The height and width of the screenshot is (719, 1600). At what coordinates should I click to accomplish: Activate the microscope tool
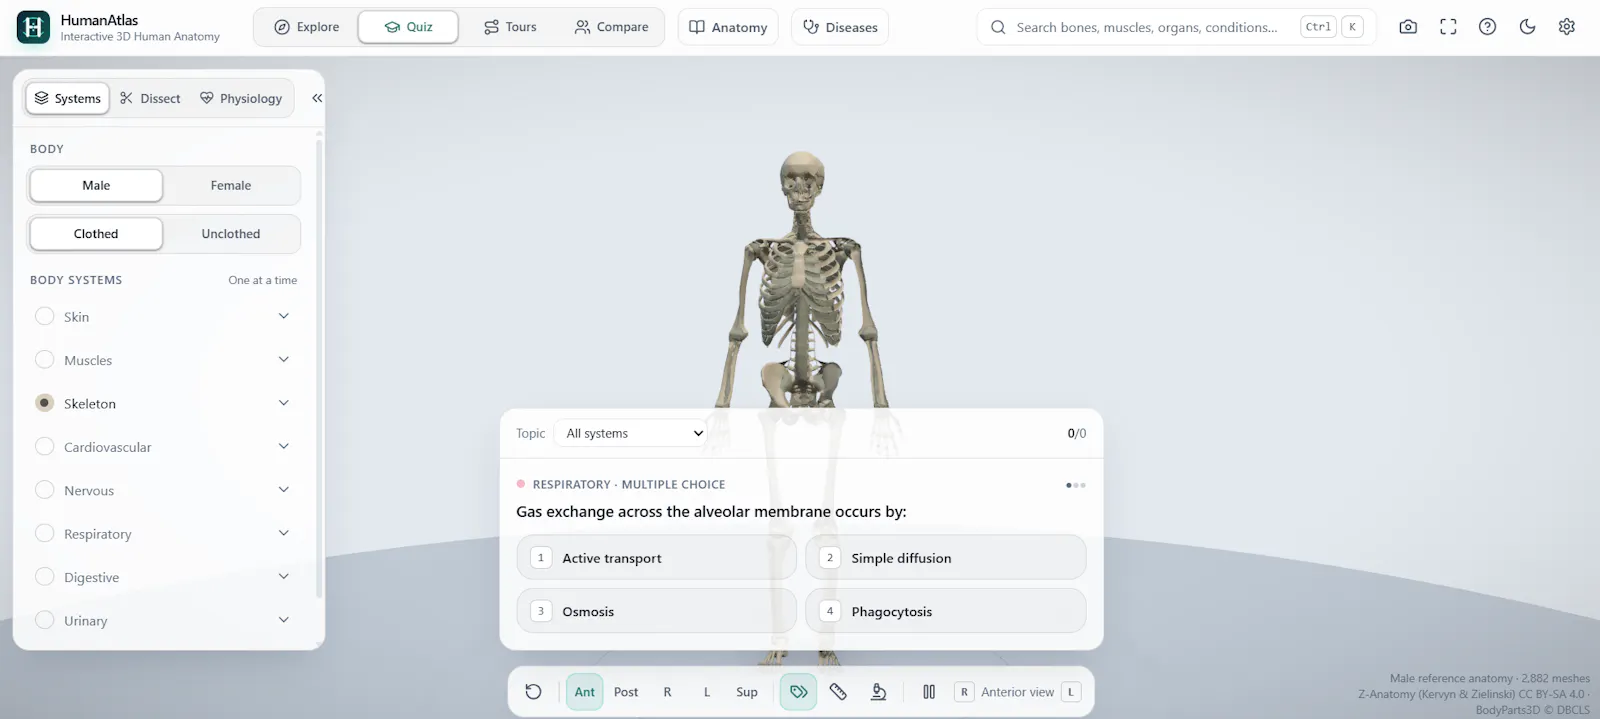[x=878, y=692]
